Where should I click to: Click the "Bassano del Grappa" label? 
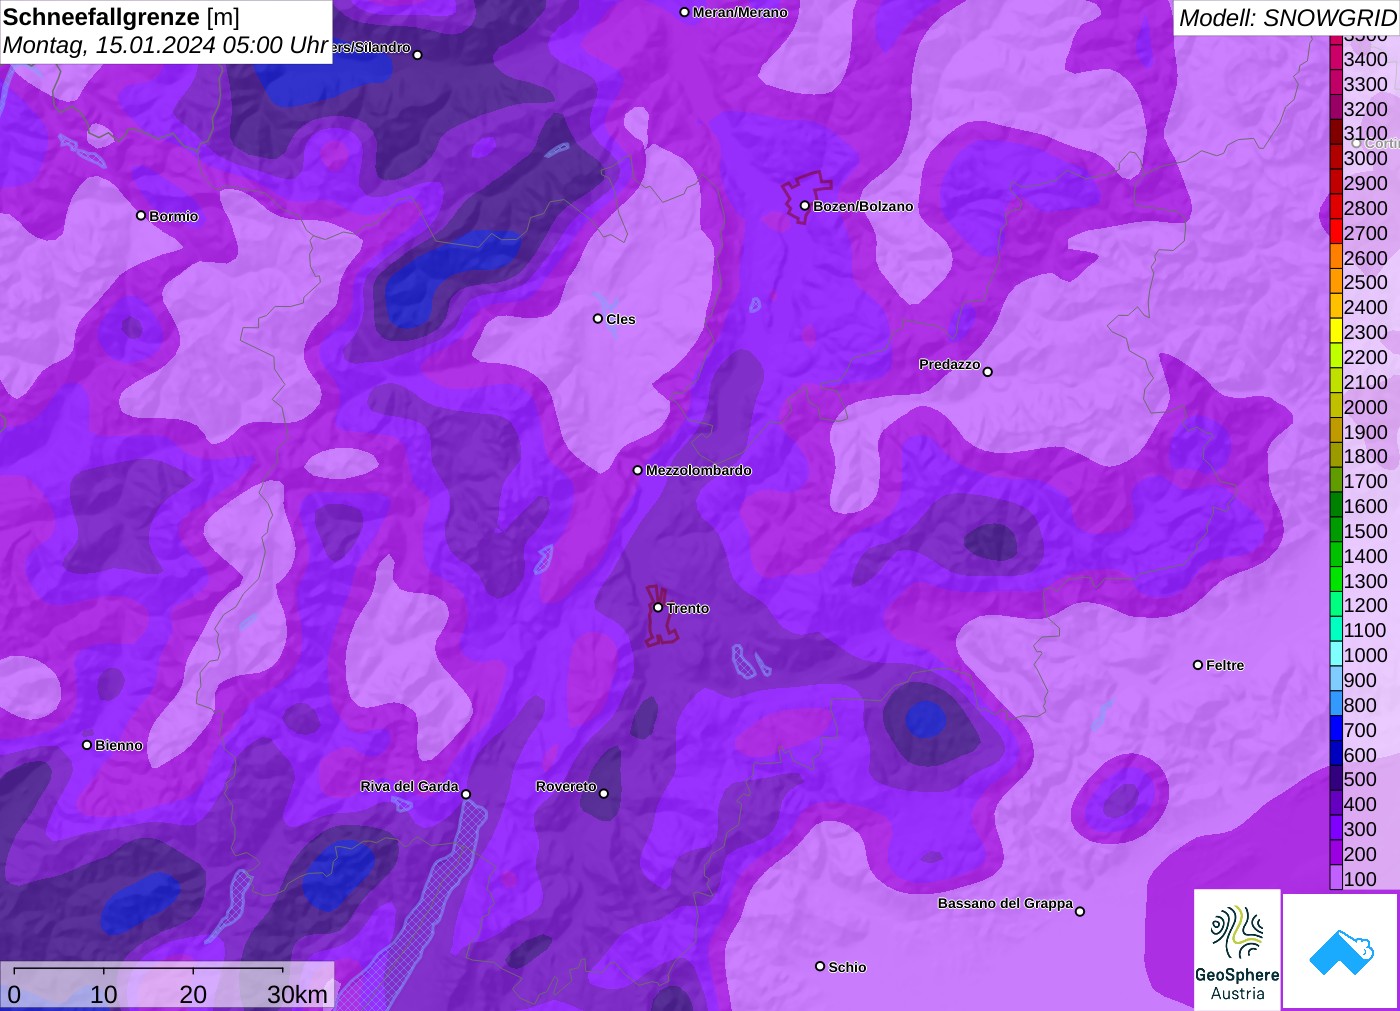1005,903
